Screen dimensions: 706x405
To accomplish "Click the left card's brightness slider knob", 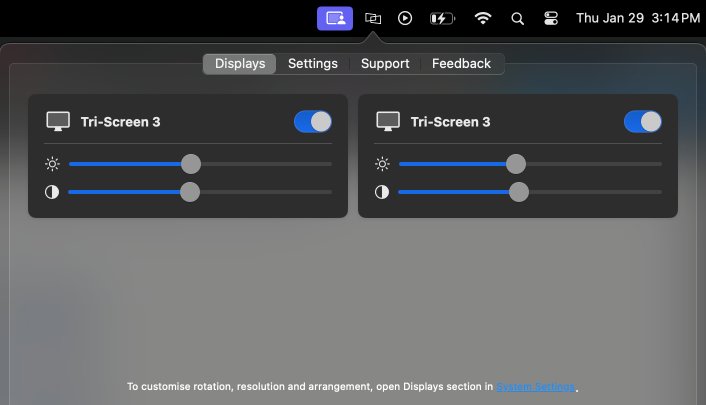I will pyautogui.click(x=190, y=164).
